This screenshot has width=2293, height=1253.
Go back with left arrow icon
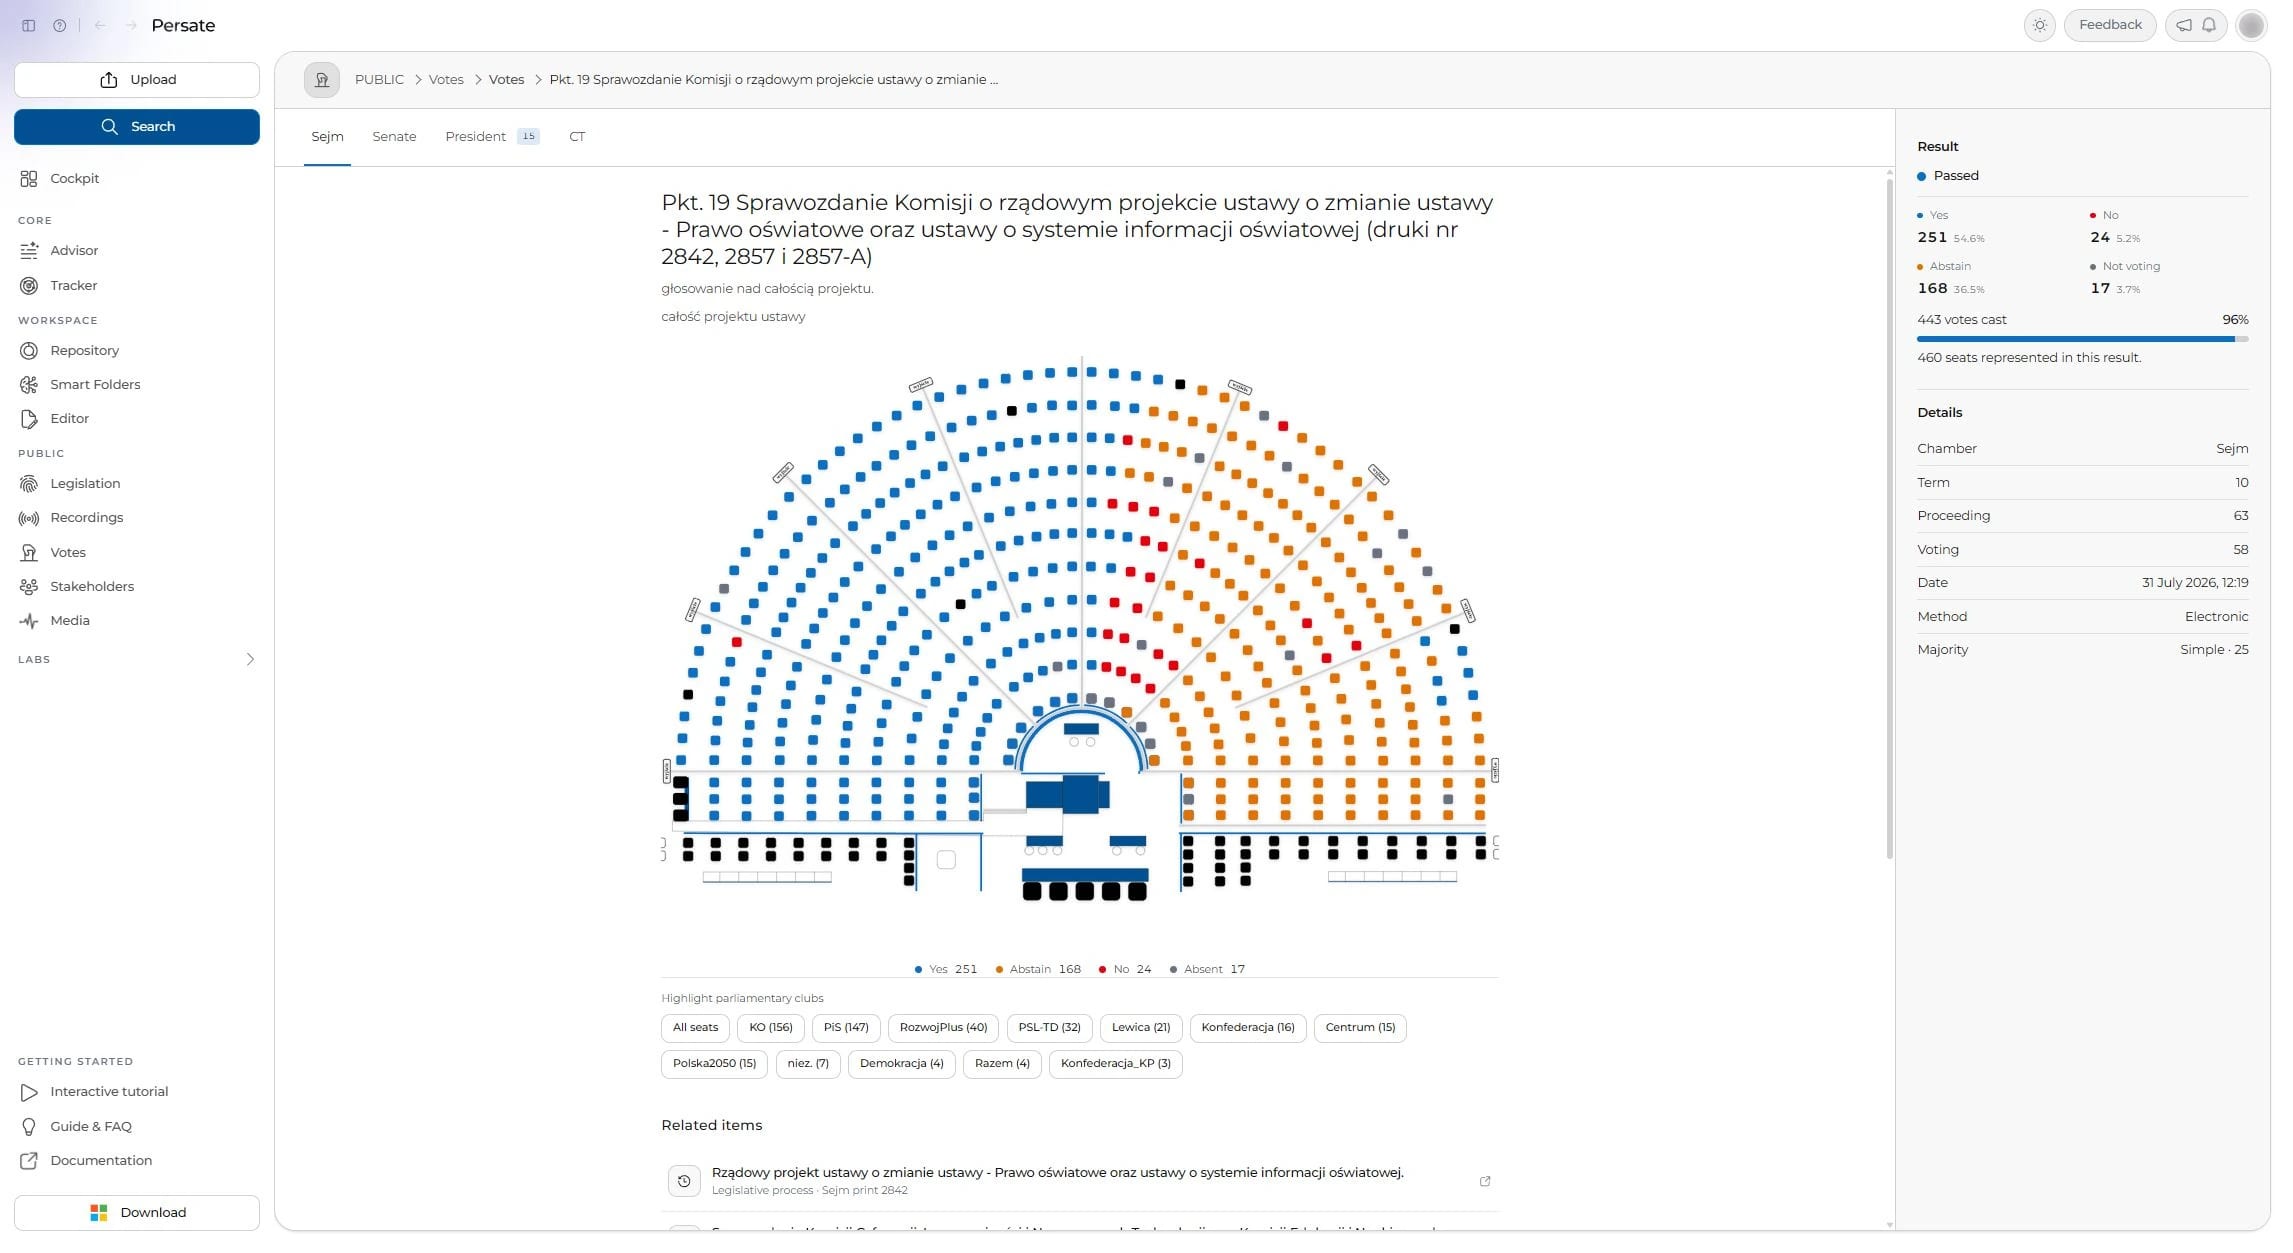pyautogui.click(x=100, y=26)
